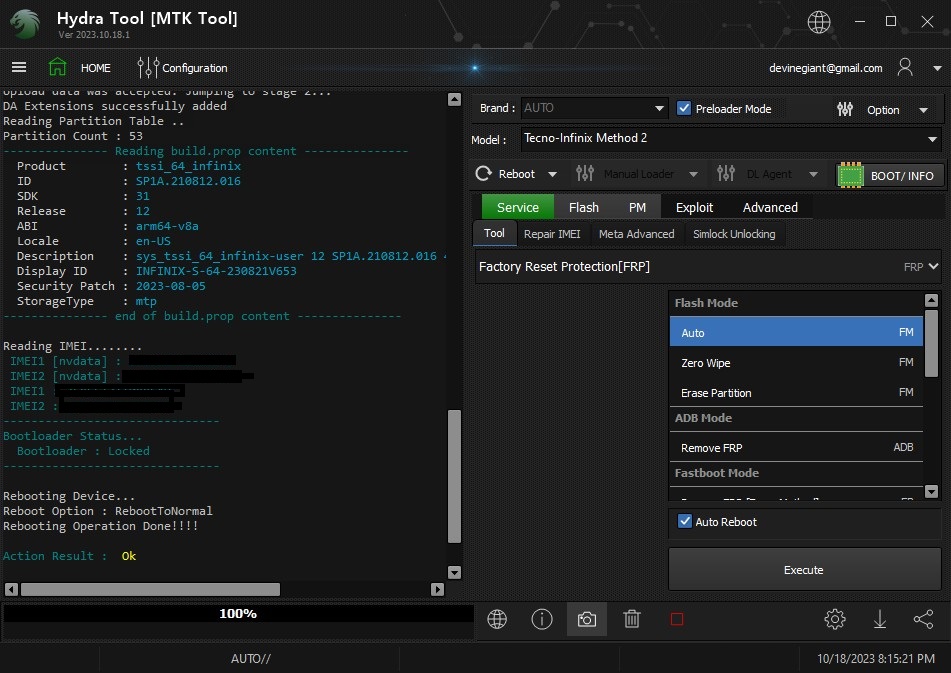Open the Reboot dropdown arrow

point(552,174)
